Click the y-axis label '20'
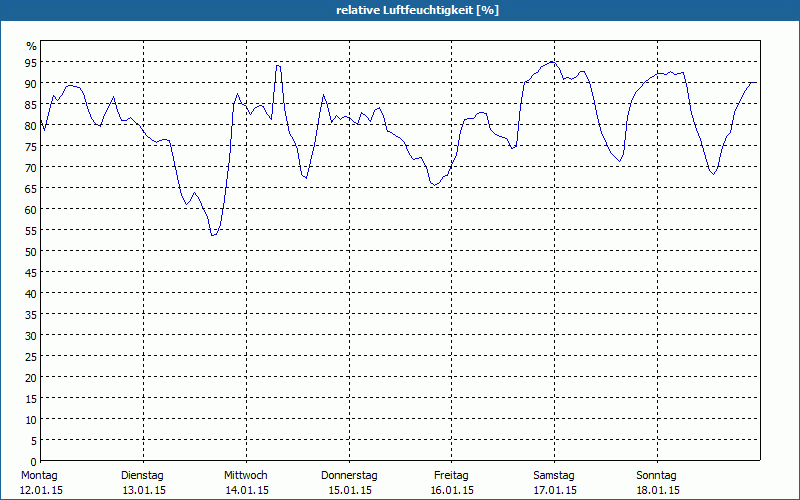The height and width of the screenshot is (500, 800). tap(31, 378)
